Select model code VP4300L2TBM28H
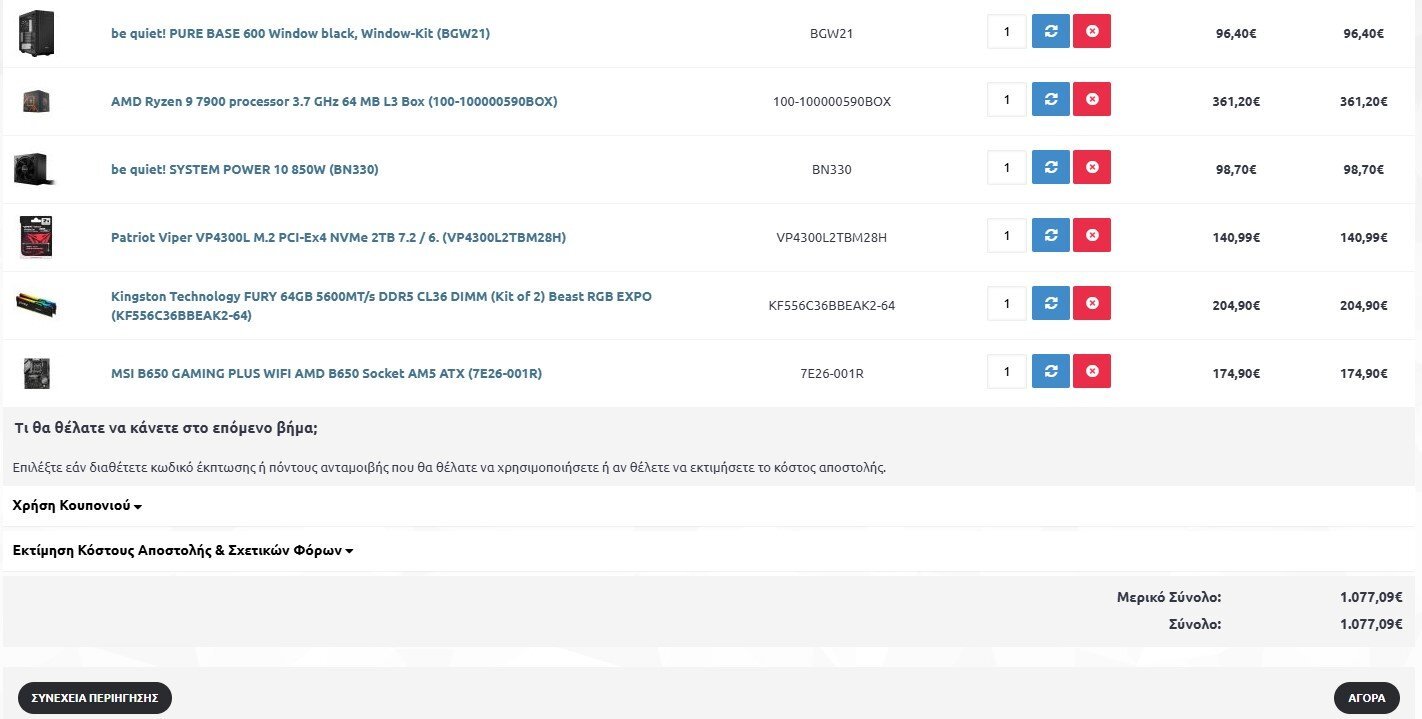1422x719 pixels. click(832, 237)
